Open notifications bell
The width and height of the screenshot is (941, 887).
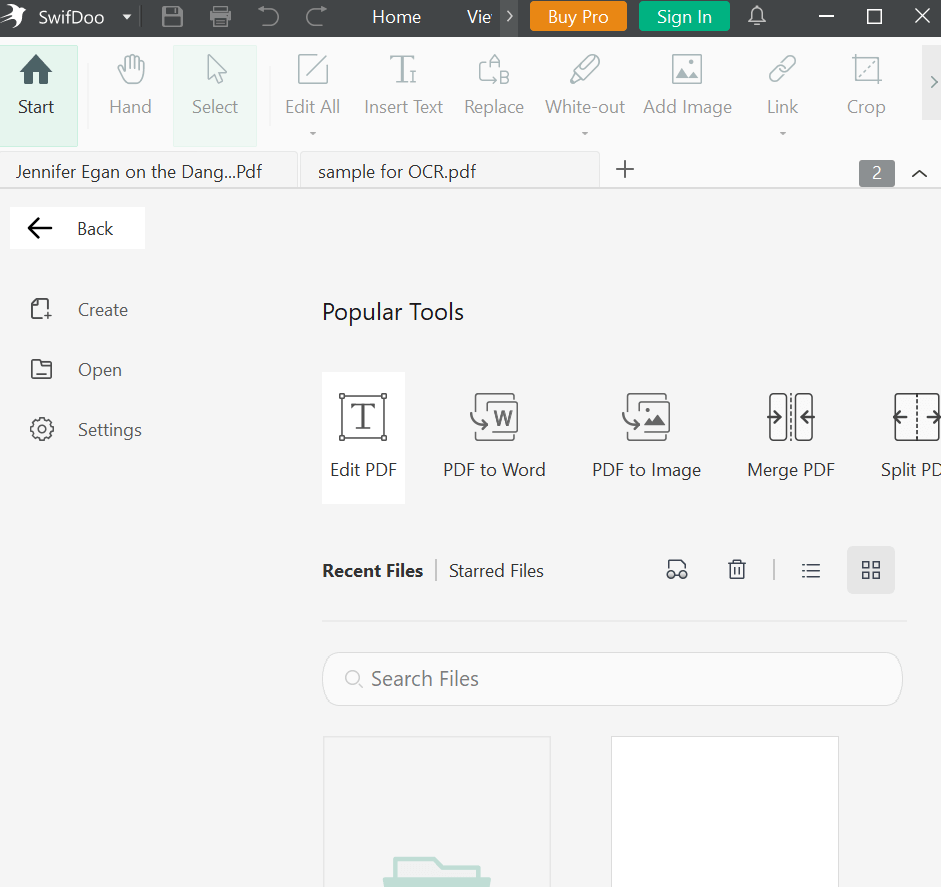coord(757,16)
